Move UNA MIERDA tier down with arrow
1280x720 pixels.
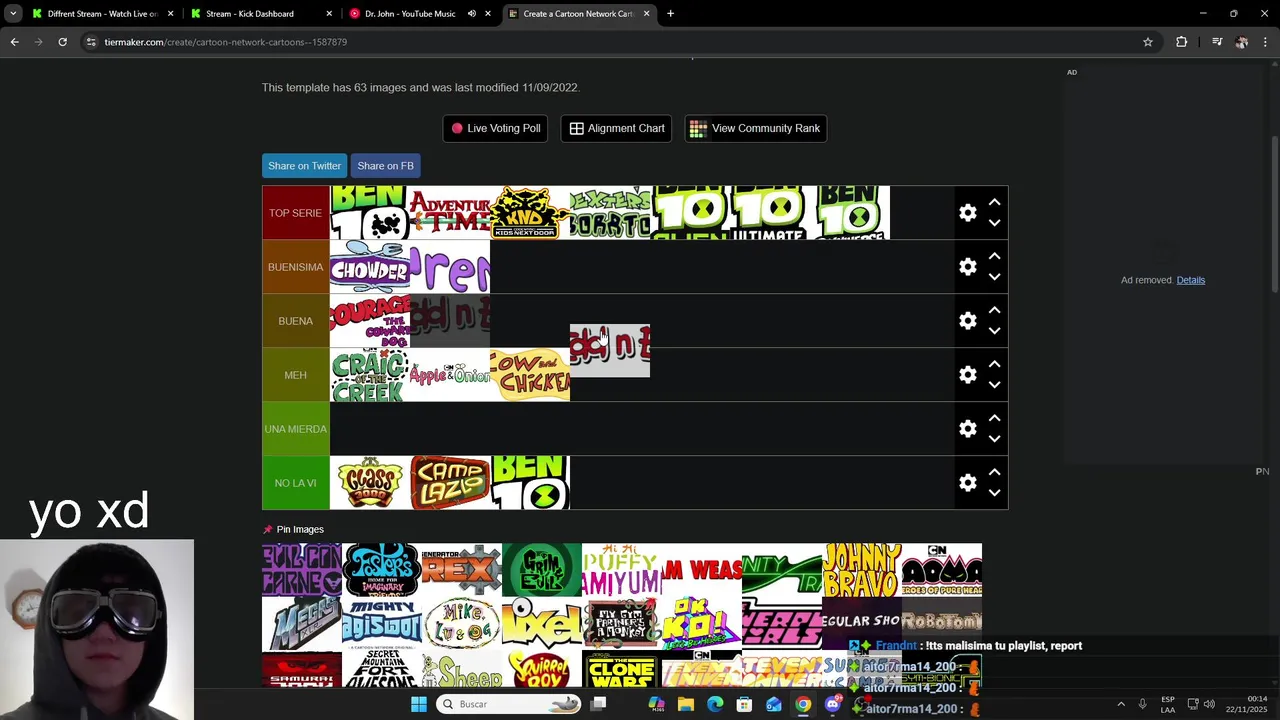pyautogui.click(x=994, y=439)
